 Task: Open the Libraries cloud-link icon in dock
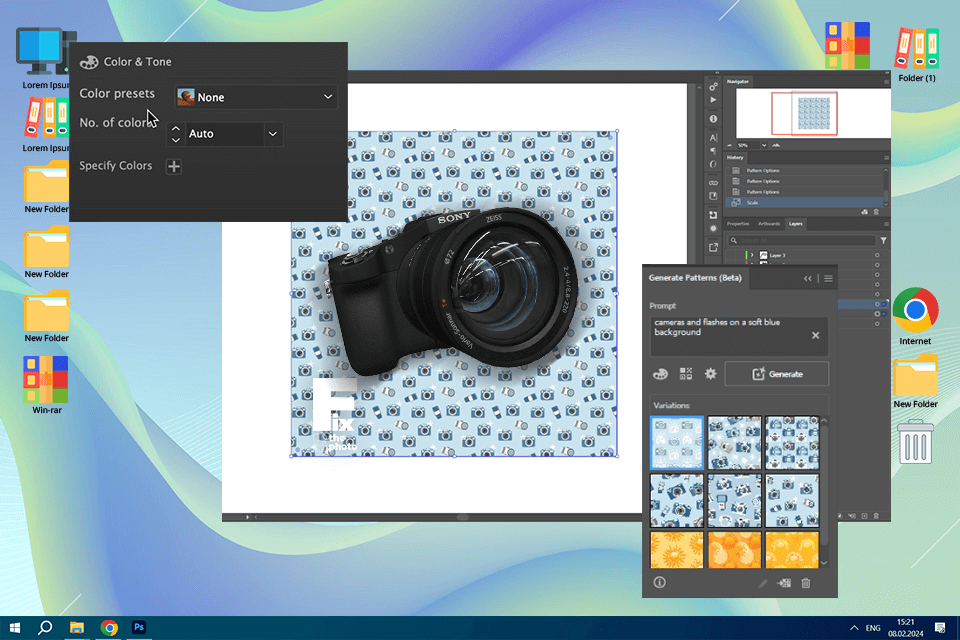[x=713, y=183]
